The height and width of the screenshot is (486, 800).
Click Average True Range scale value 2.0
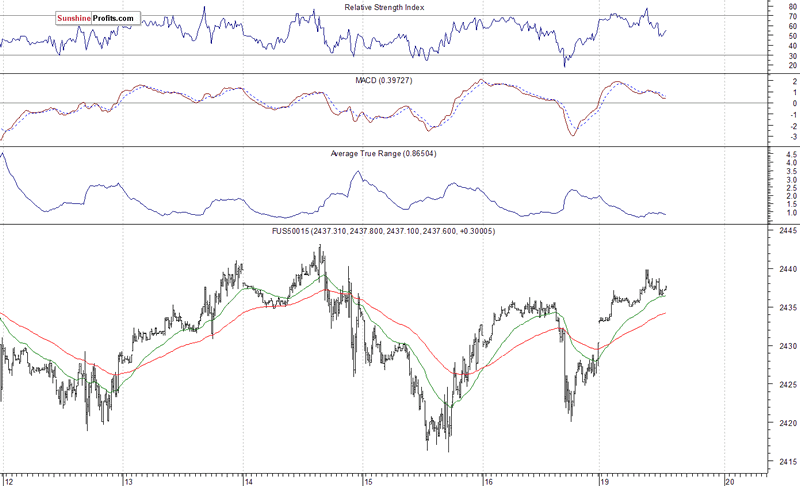coord(792,196)
